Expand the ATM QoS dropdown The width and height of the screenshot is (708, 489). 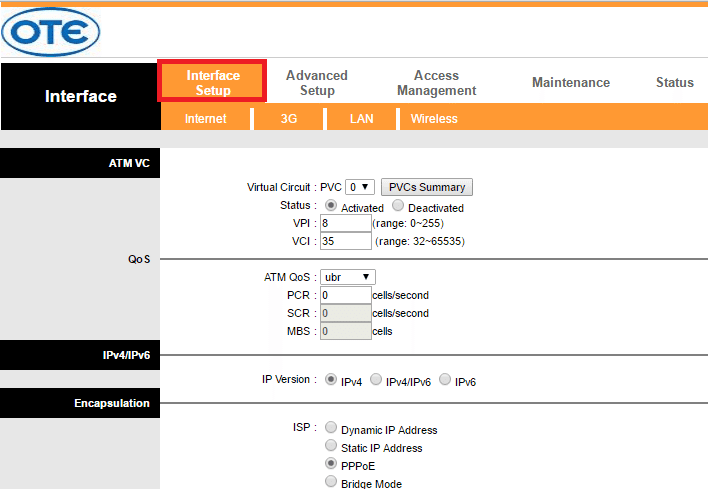tap(348, 277)
